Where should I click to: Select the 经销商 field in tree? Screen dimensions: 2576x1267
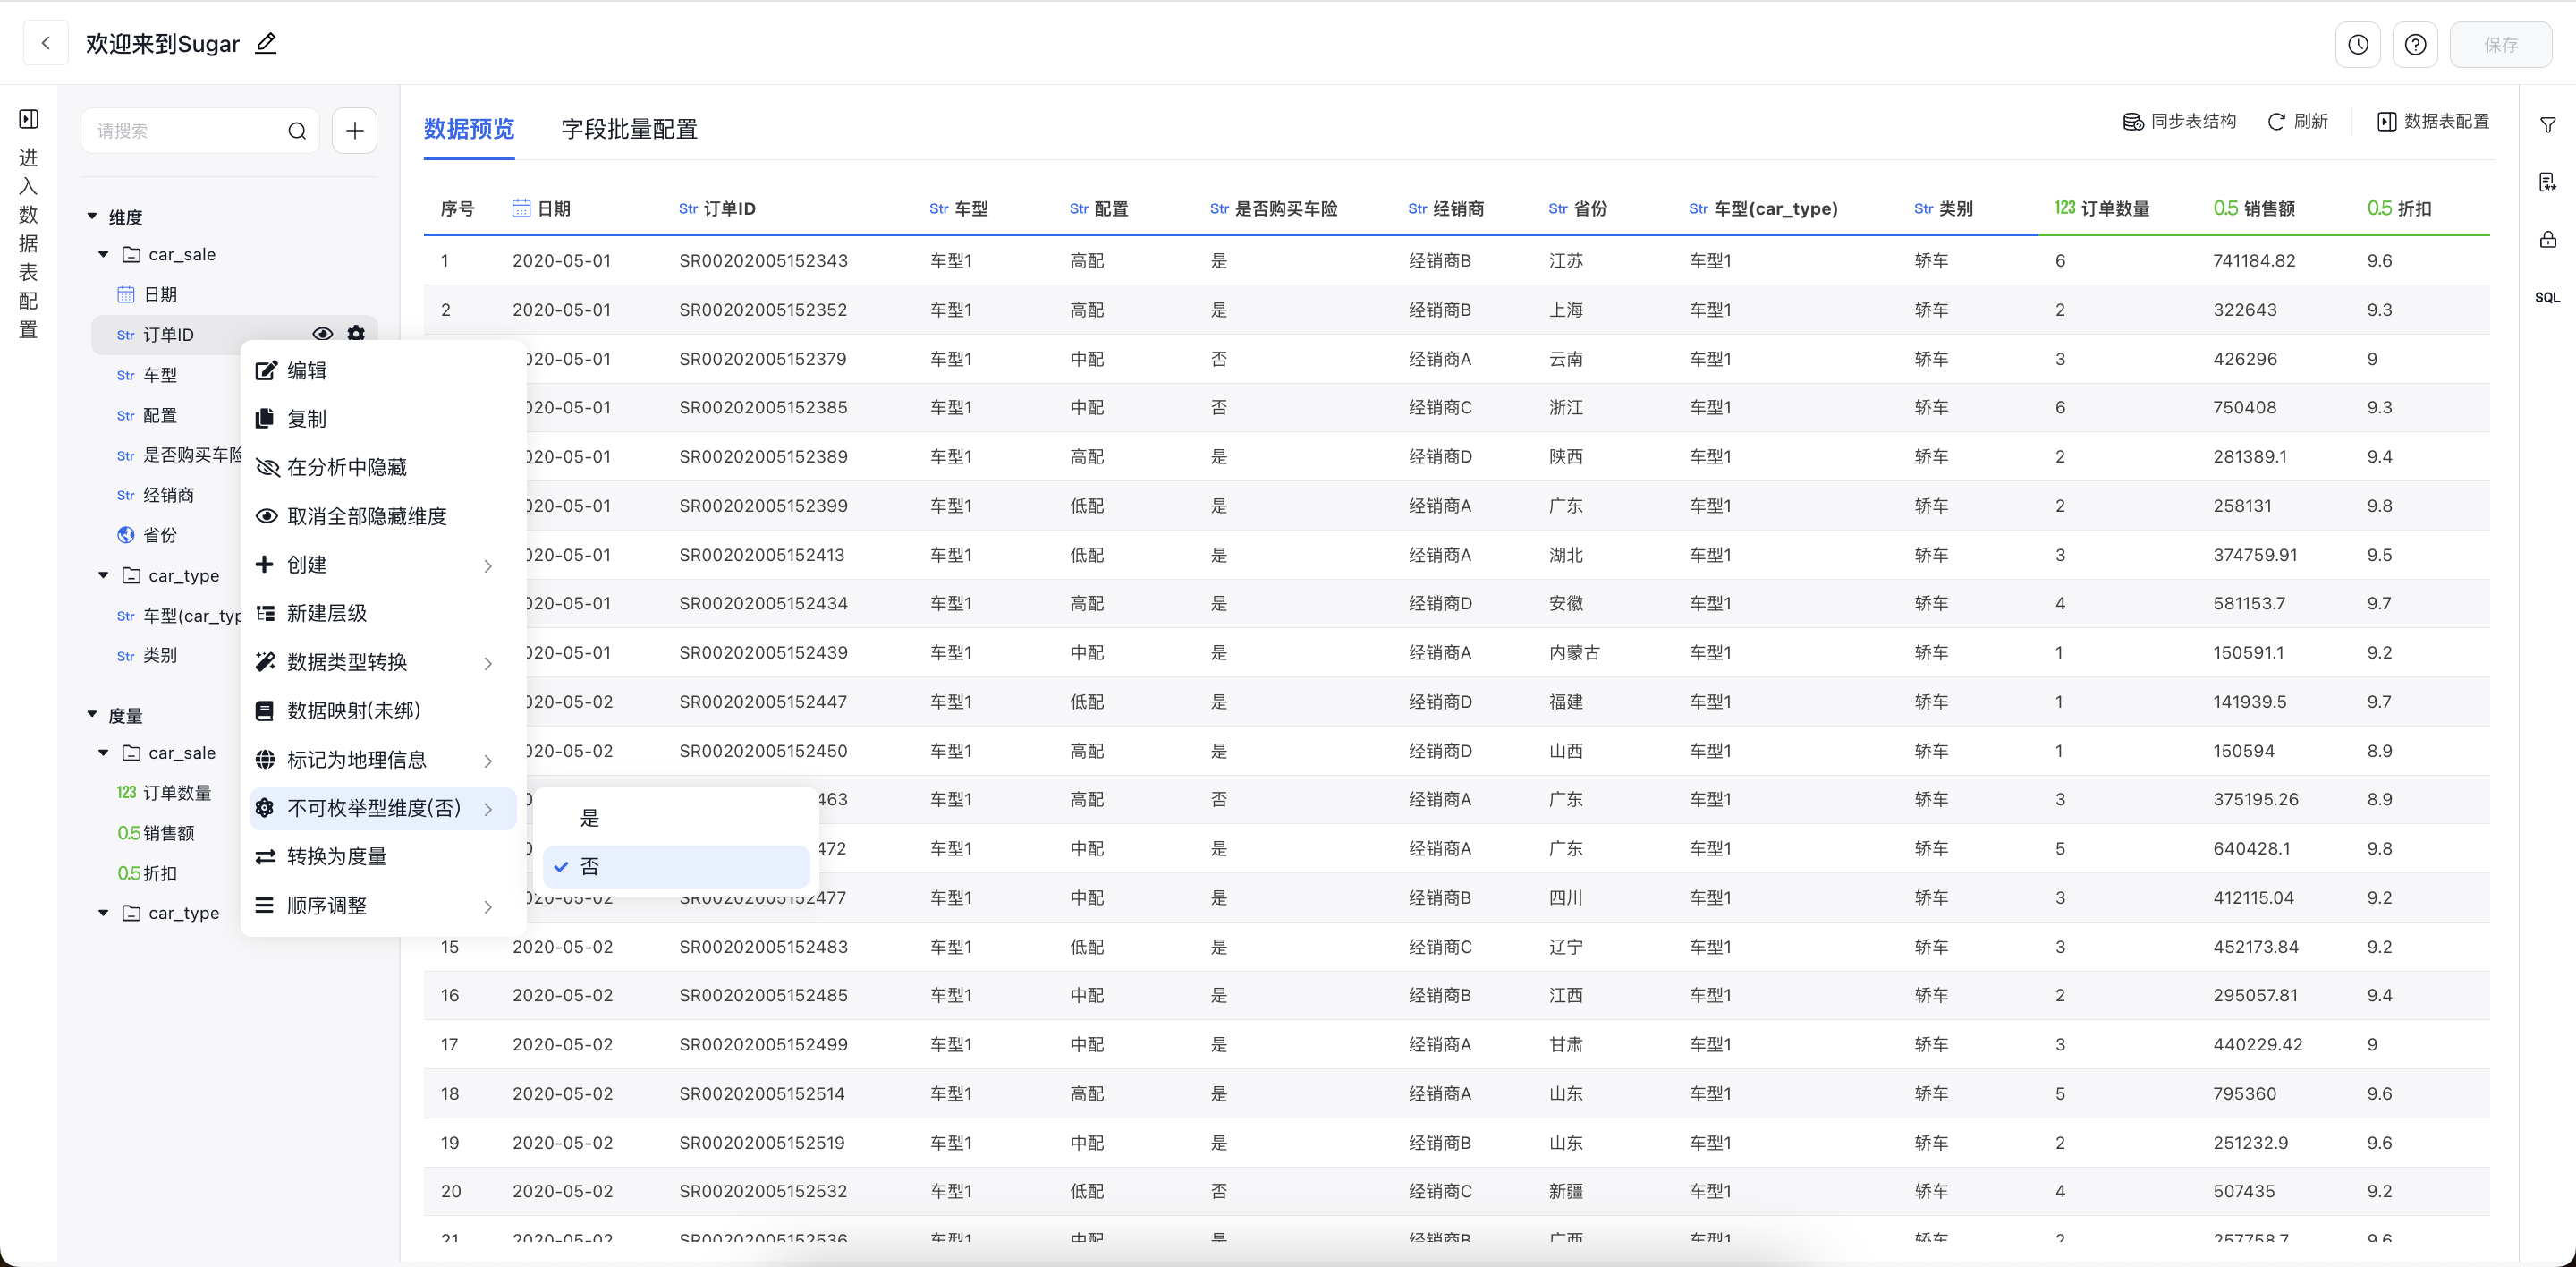(x=168, y=495)
